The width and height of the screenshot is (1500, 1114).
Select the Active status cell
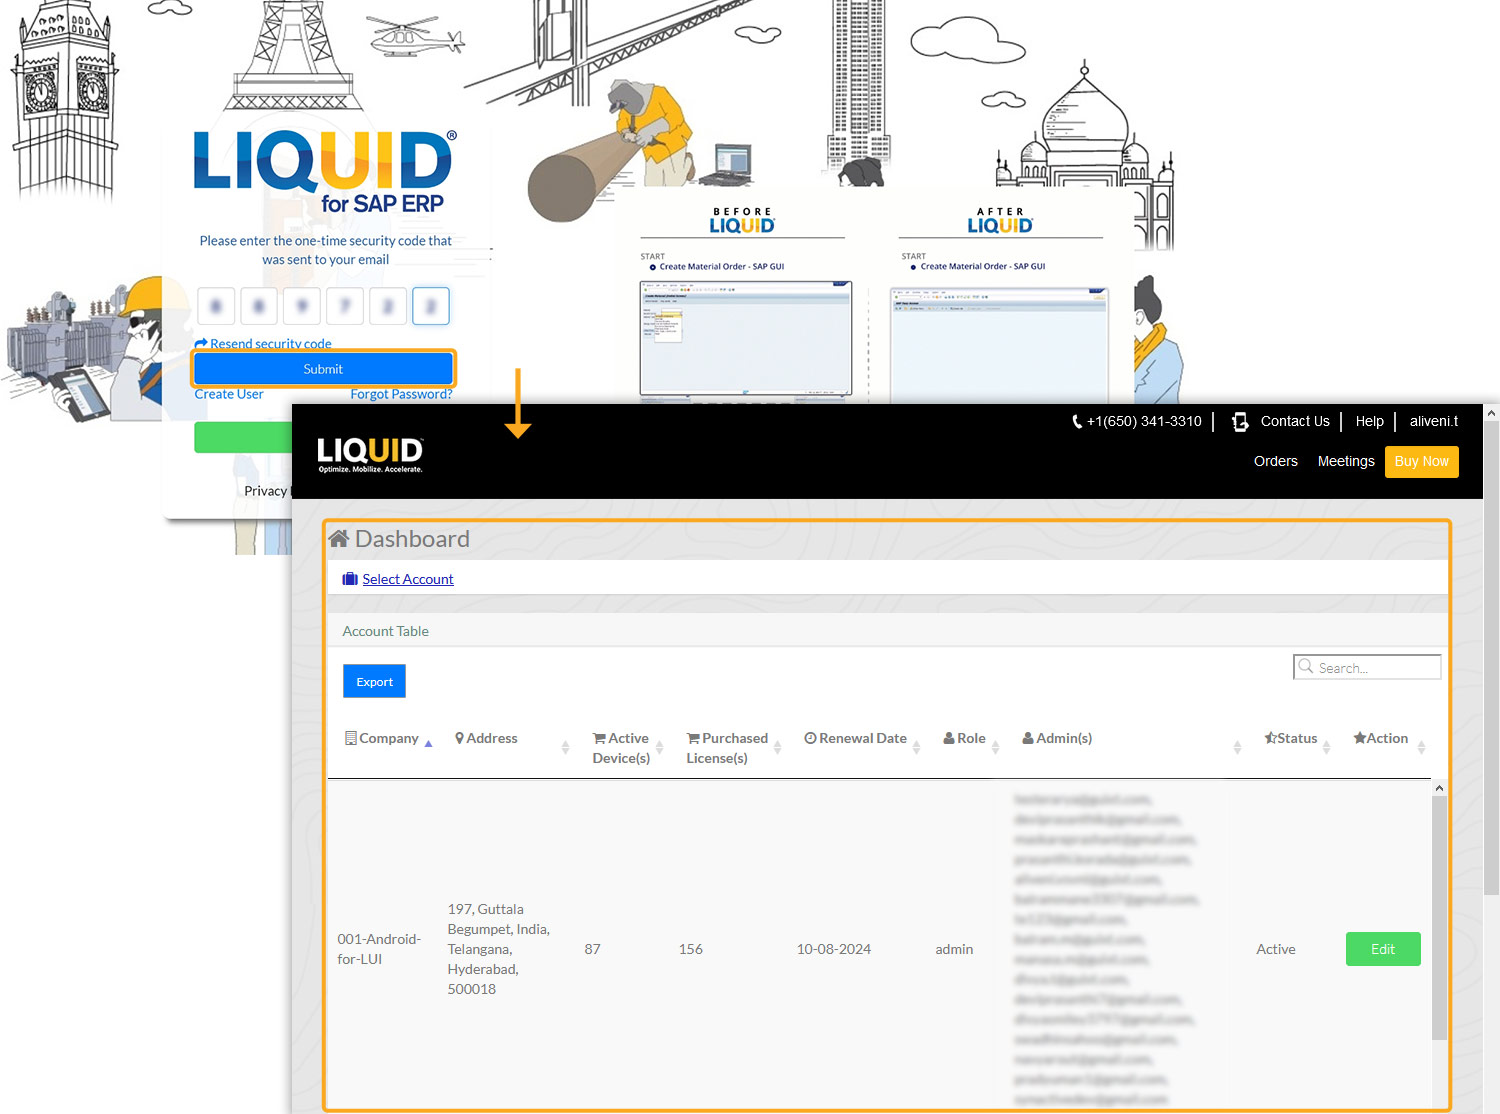pyautogui.click(x=1276, y=949)
